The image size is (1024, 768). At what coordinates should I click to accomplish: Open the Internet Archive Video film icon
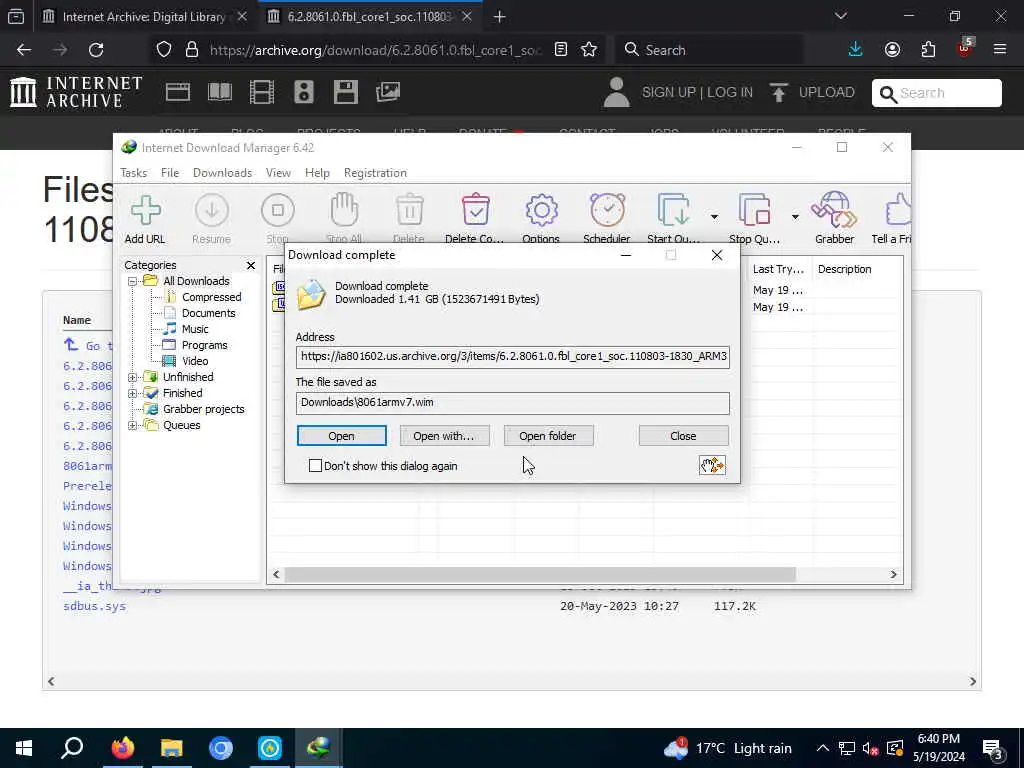click(x=262, y=92)
